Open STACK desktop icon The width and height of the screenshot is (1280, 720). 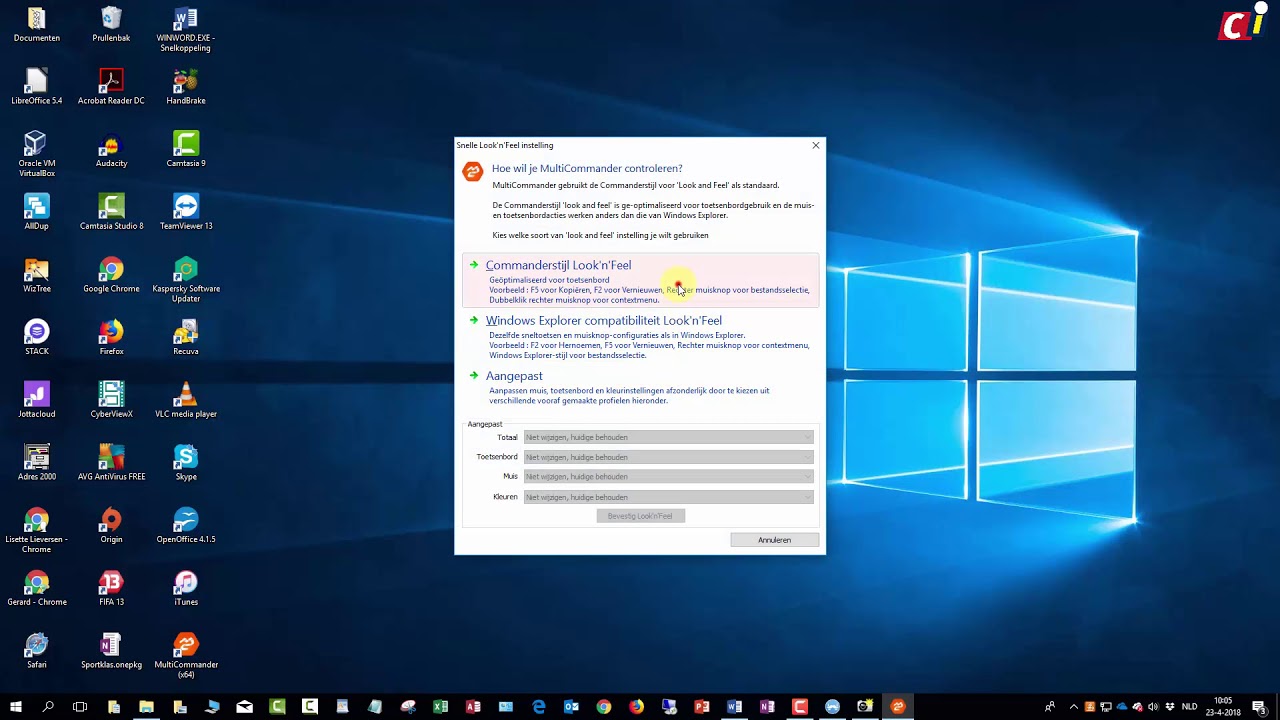(37, 338)
